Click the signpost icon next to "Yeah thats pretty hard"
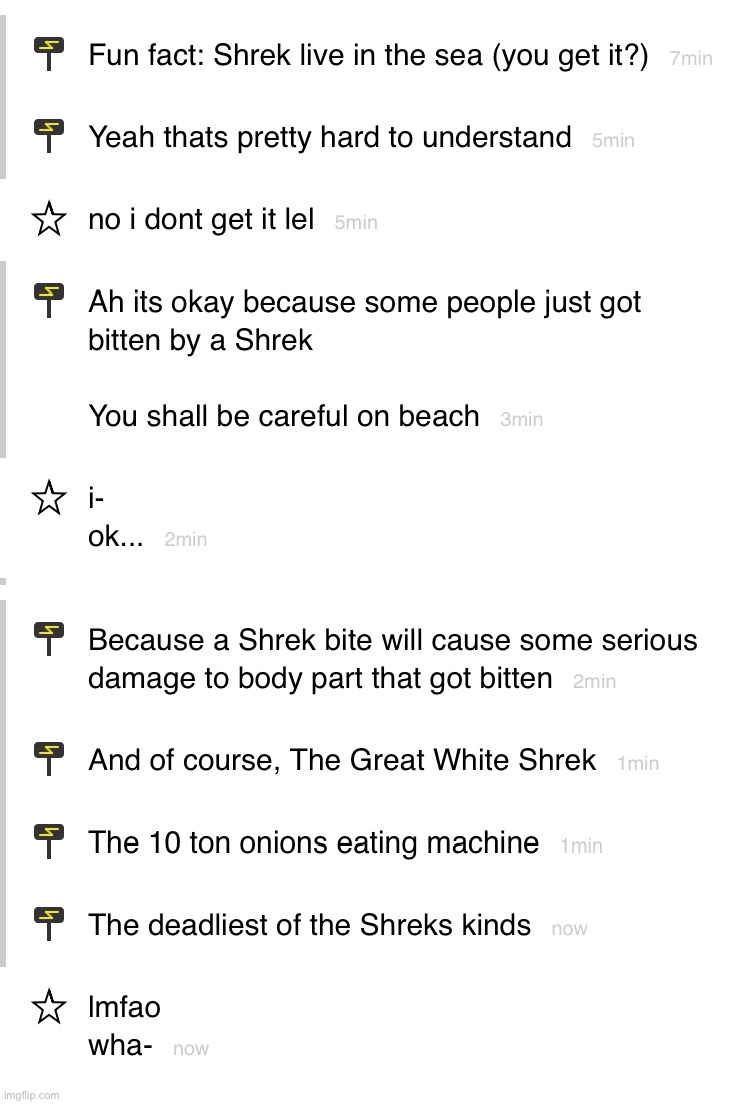 pos(49,136)
